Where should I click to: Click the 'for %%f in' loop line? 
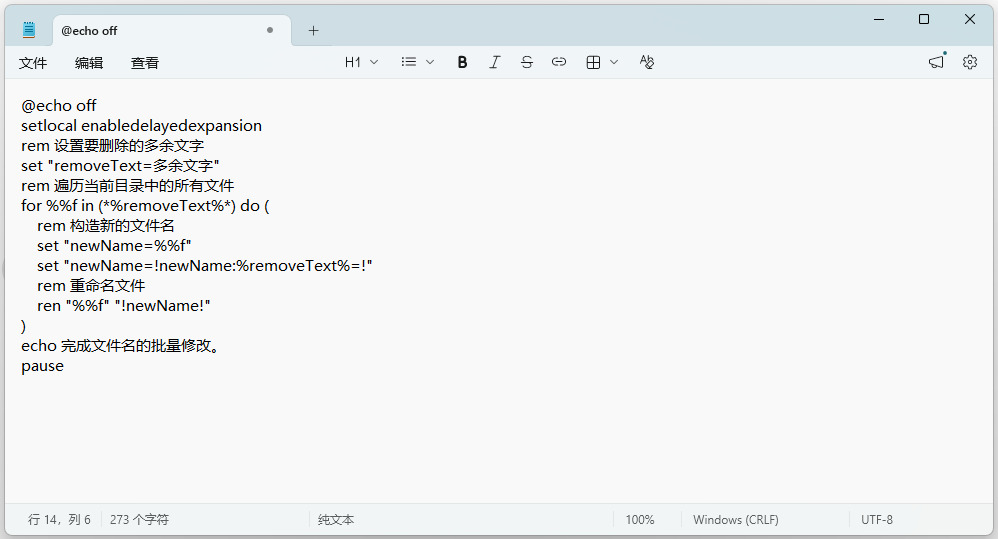pyautogui.click(x=145, y=206)
